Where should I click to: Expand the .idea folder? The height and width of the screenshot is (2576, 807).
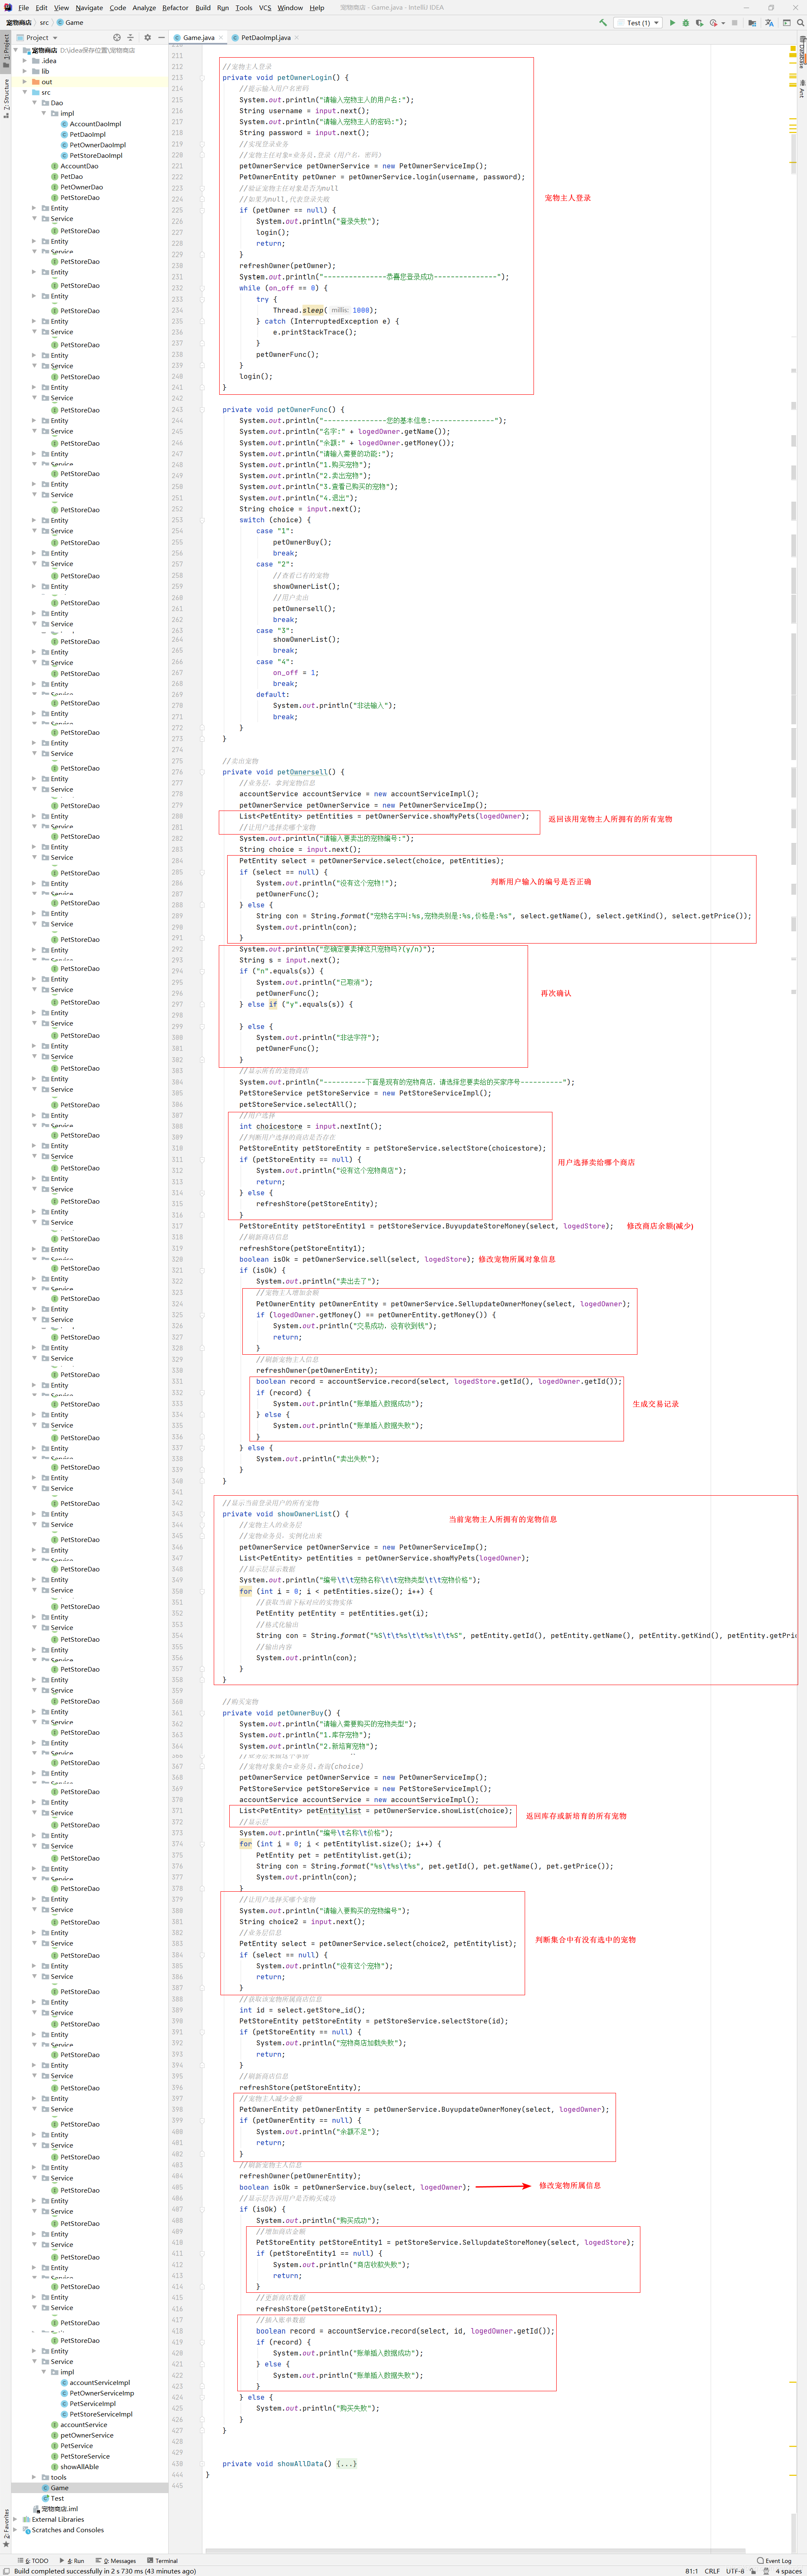tap(25, 60)
